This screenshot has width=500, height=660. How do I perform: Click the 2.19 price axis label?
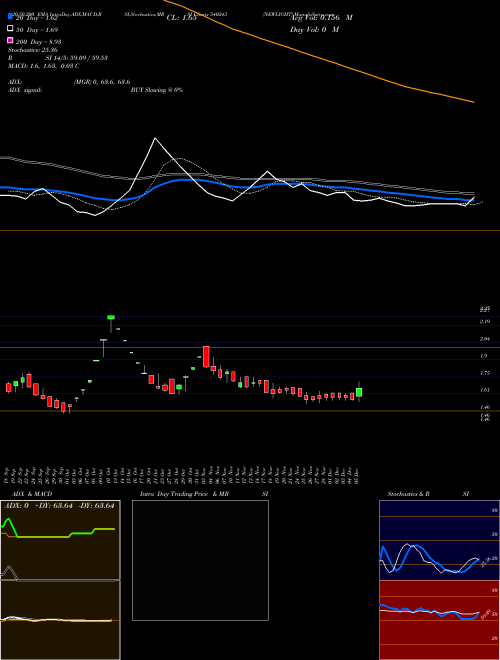pyautogui.click(x=484, y=322)
